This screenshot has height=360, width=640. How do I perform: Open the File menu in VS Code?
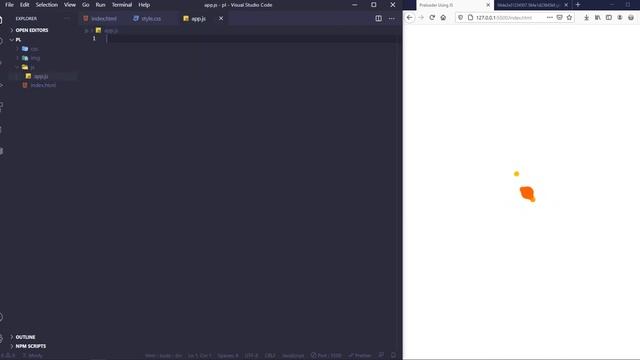(x=9, y=5)
